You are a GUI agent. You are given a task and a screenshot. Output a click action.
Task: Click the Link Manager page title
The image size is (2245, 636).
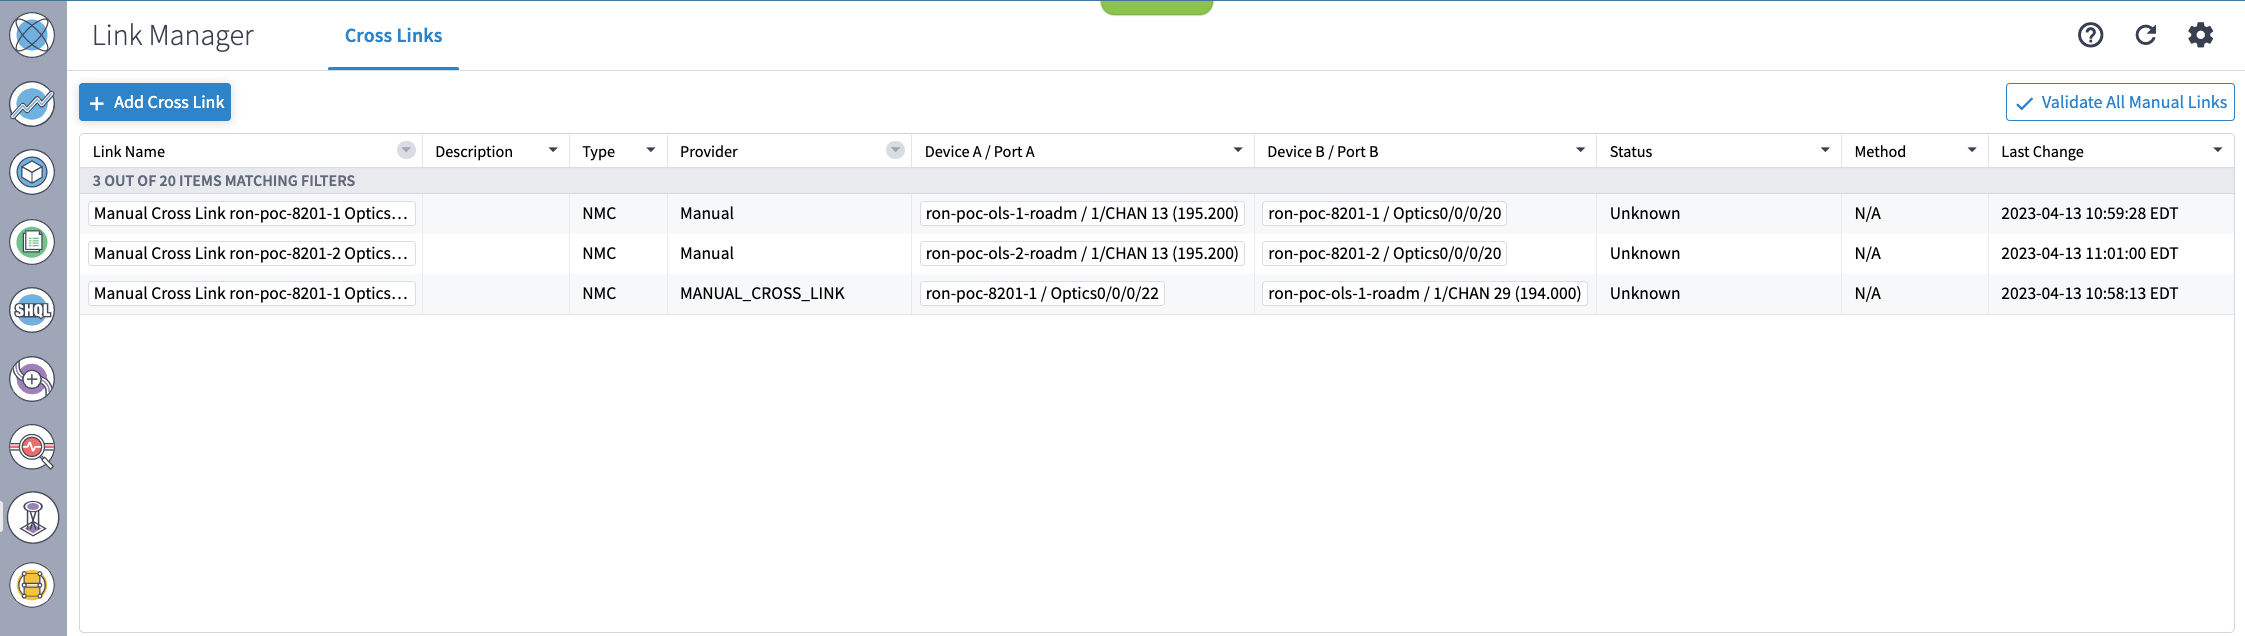tap(173, 35)
